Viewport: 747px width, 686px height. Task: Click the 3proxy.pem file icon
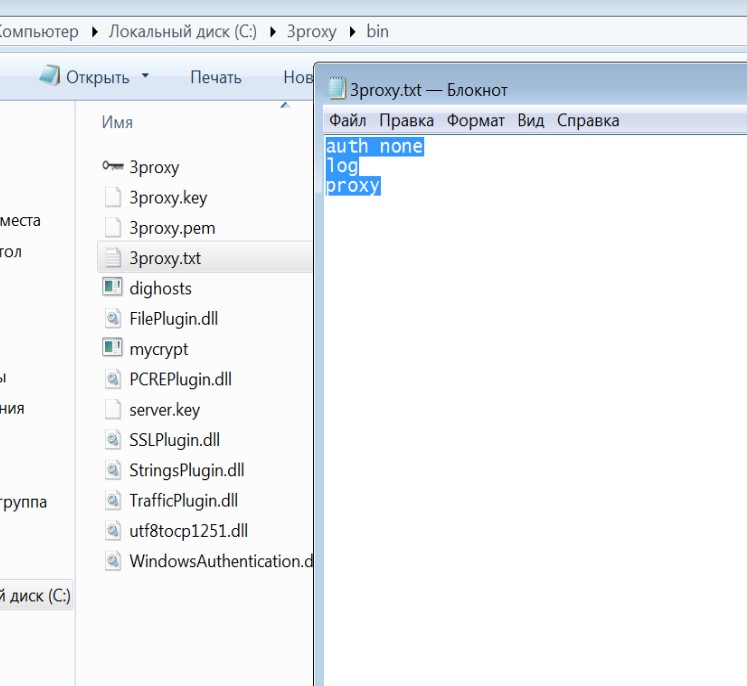pos(113,227)
